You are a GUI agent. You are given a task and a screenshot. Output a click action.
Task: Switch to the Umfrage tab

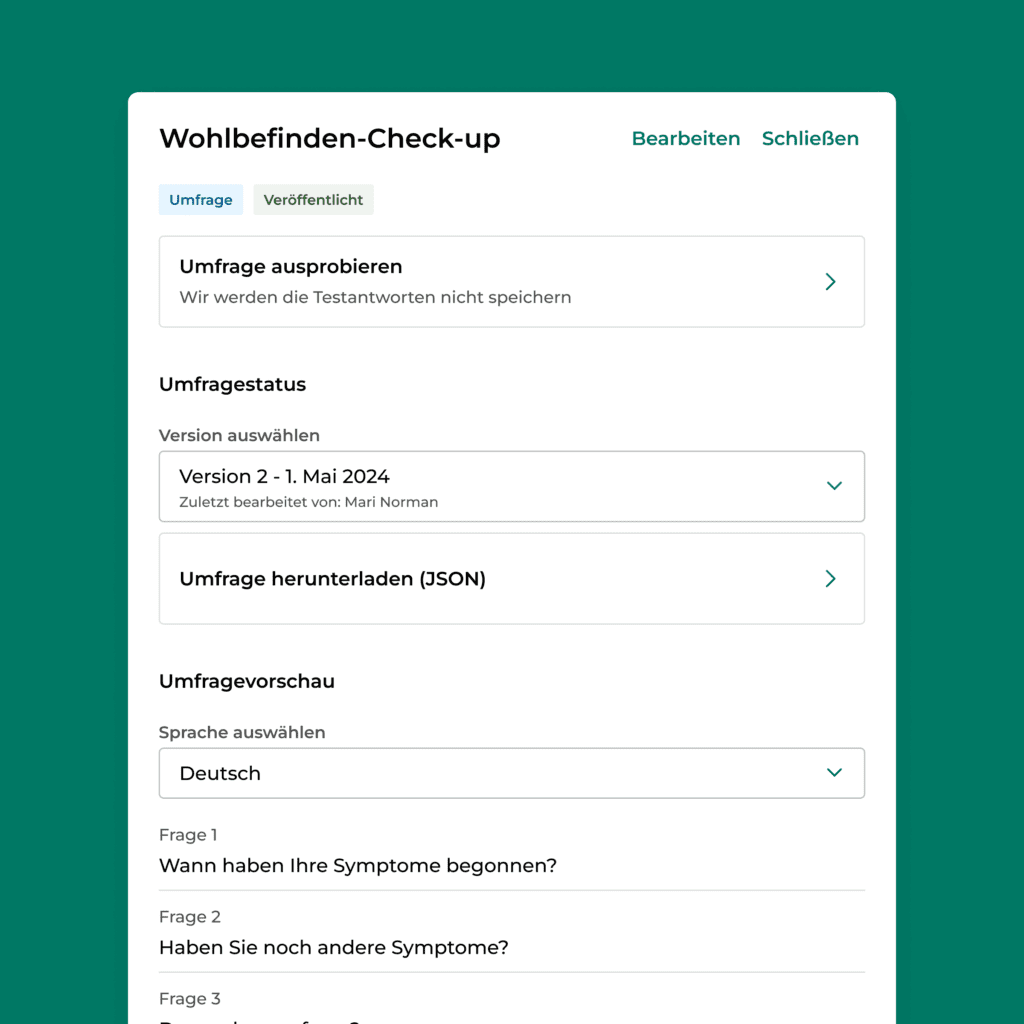(x=200, y=199)
